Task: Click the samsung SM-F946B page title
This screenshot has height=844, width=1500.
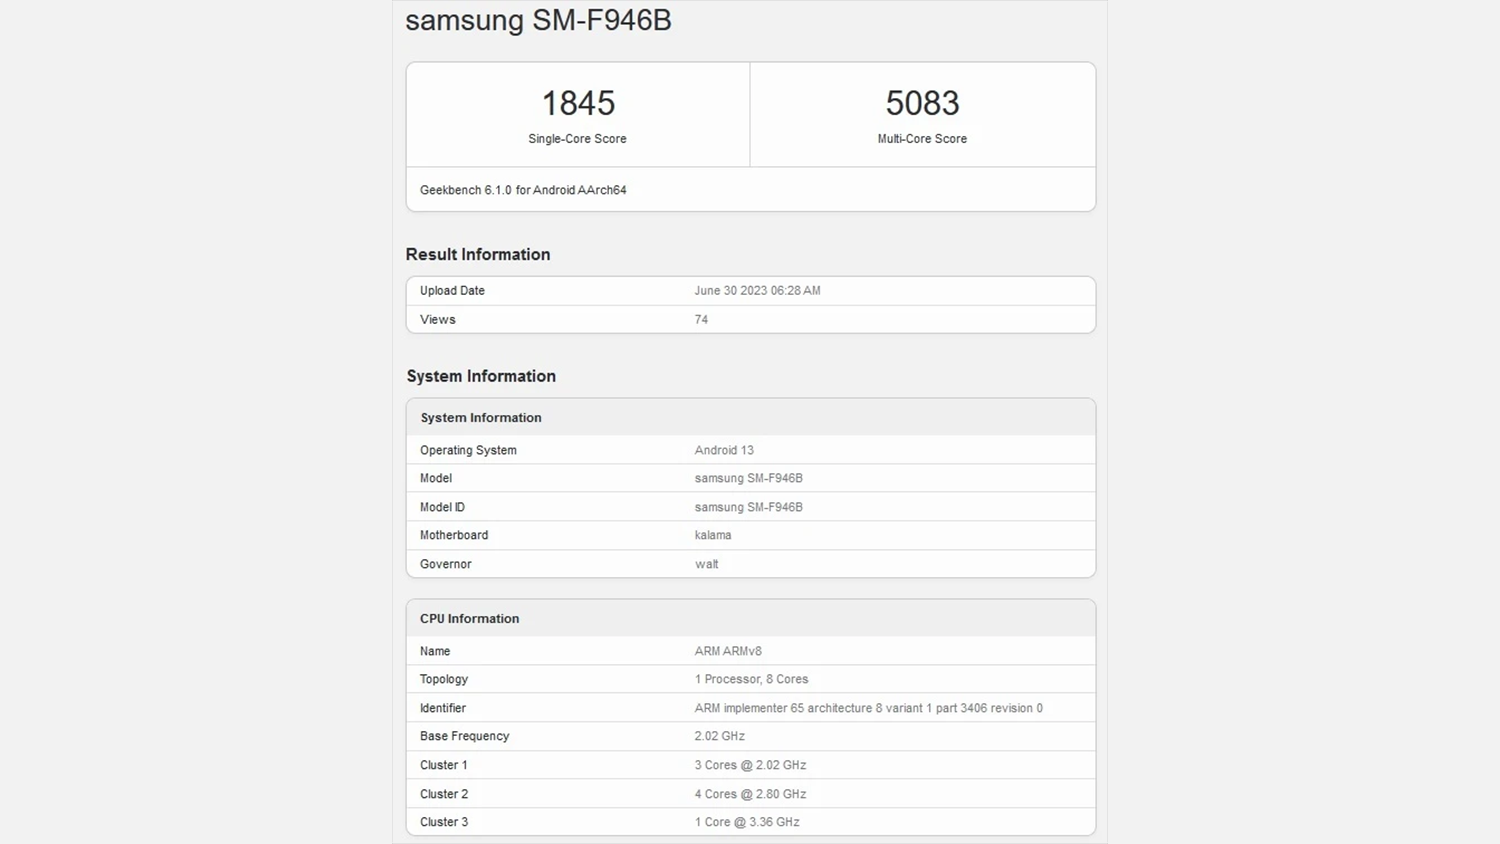Action: pyautogui.click(x=538, y=21)
